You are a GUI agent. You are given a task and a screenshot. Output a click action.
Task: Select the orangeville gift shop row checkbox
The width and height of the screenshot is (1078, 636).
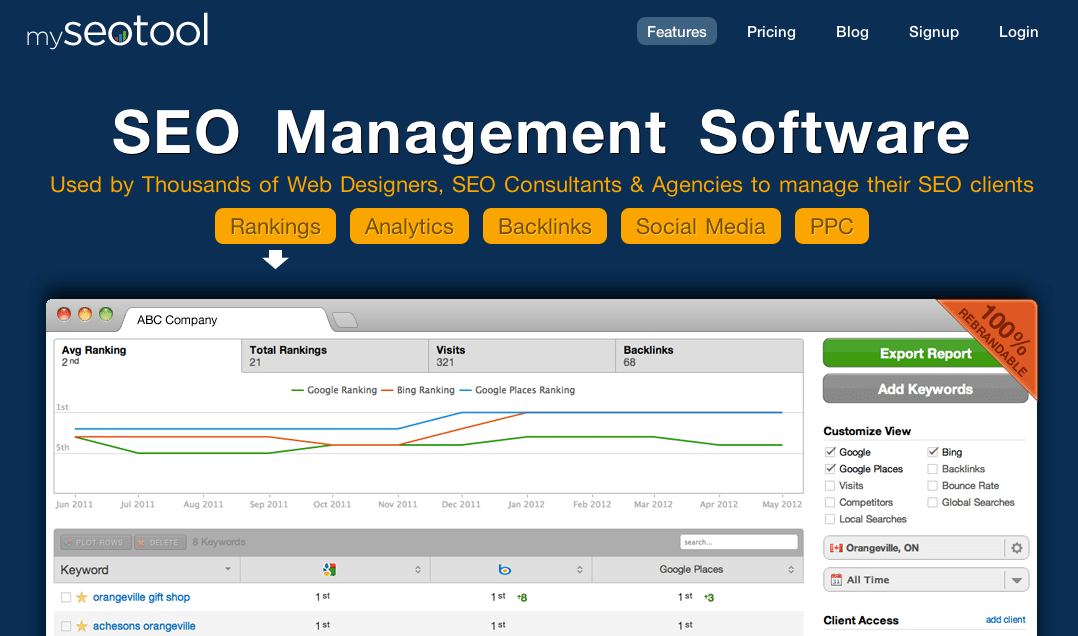pyautogui.click(x=66, y=597)
